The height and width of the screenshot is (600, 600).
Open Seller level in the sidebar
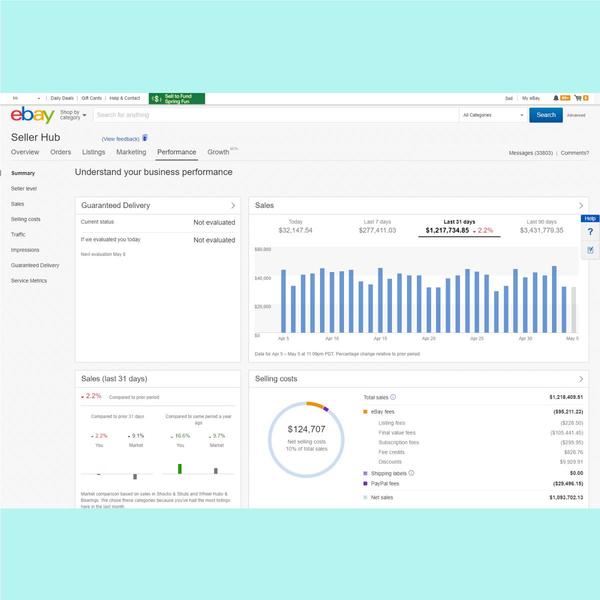pyautogui.click(x=24, y=189)
